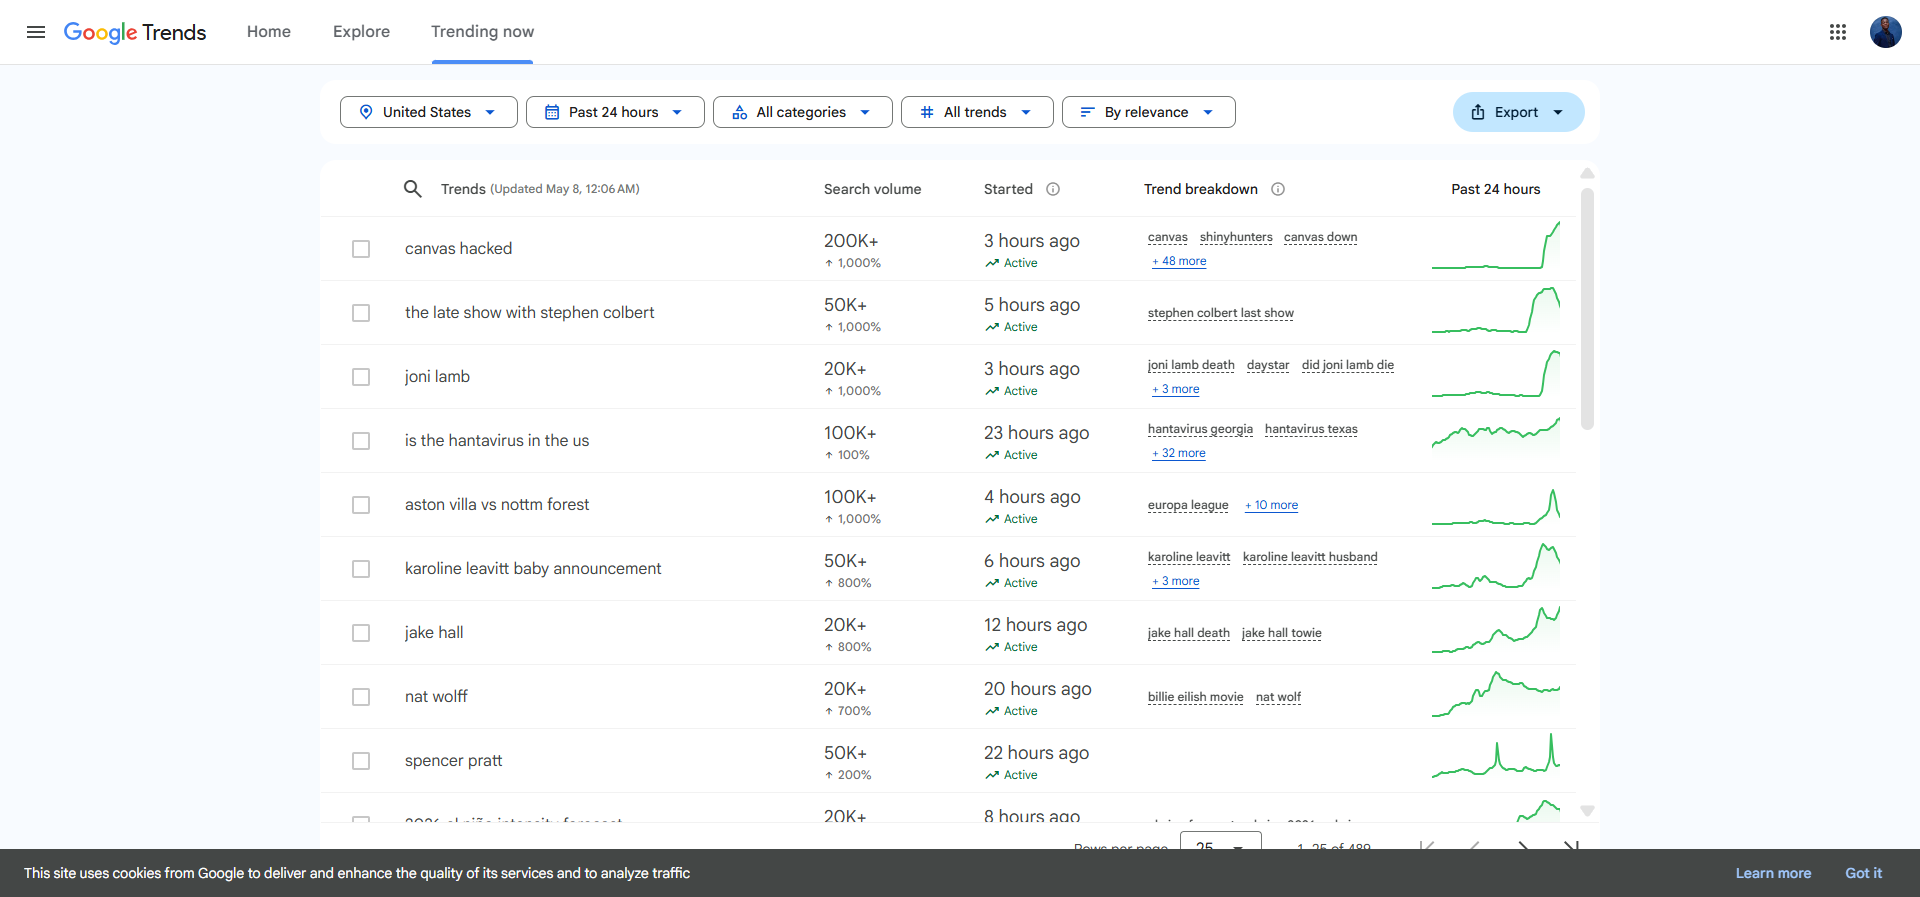Open the shinyhunters breakdown link
The height and width of the screenshot is (897, 1920).
tap(1236, 237)
